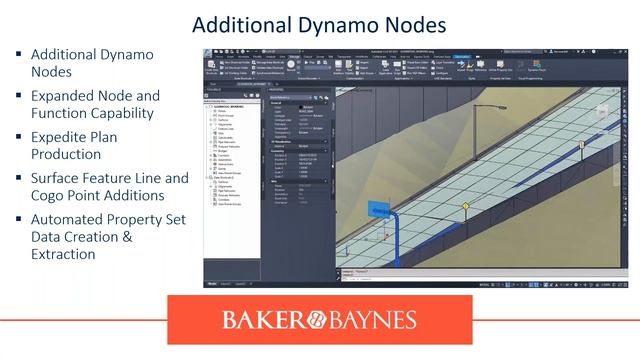Click the search field in the title bar

tap(523, 51)
